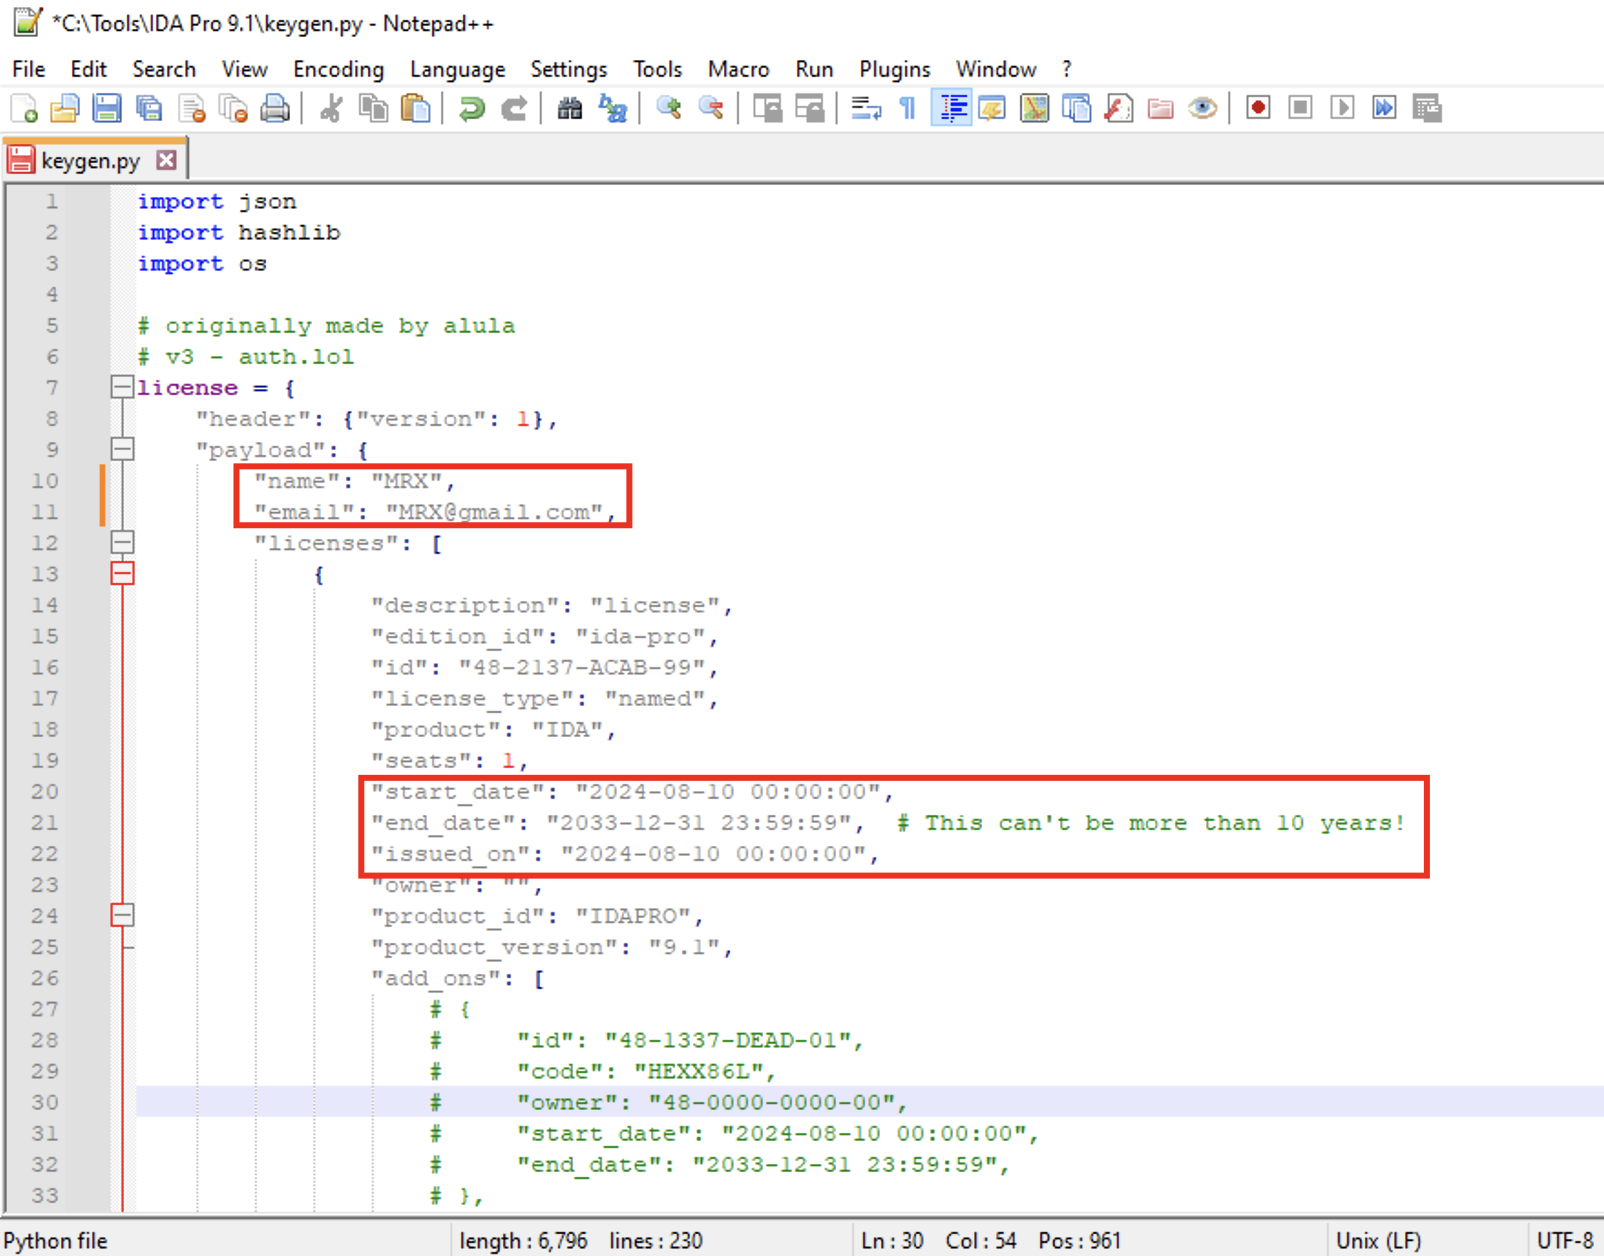Select the keygen.py tab

tap(90, 160)
